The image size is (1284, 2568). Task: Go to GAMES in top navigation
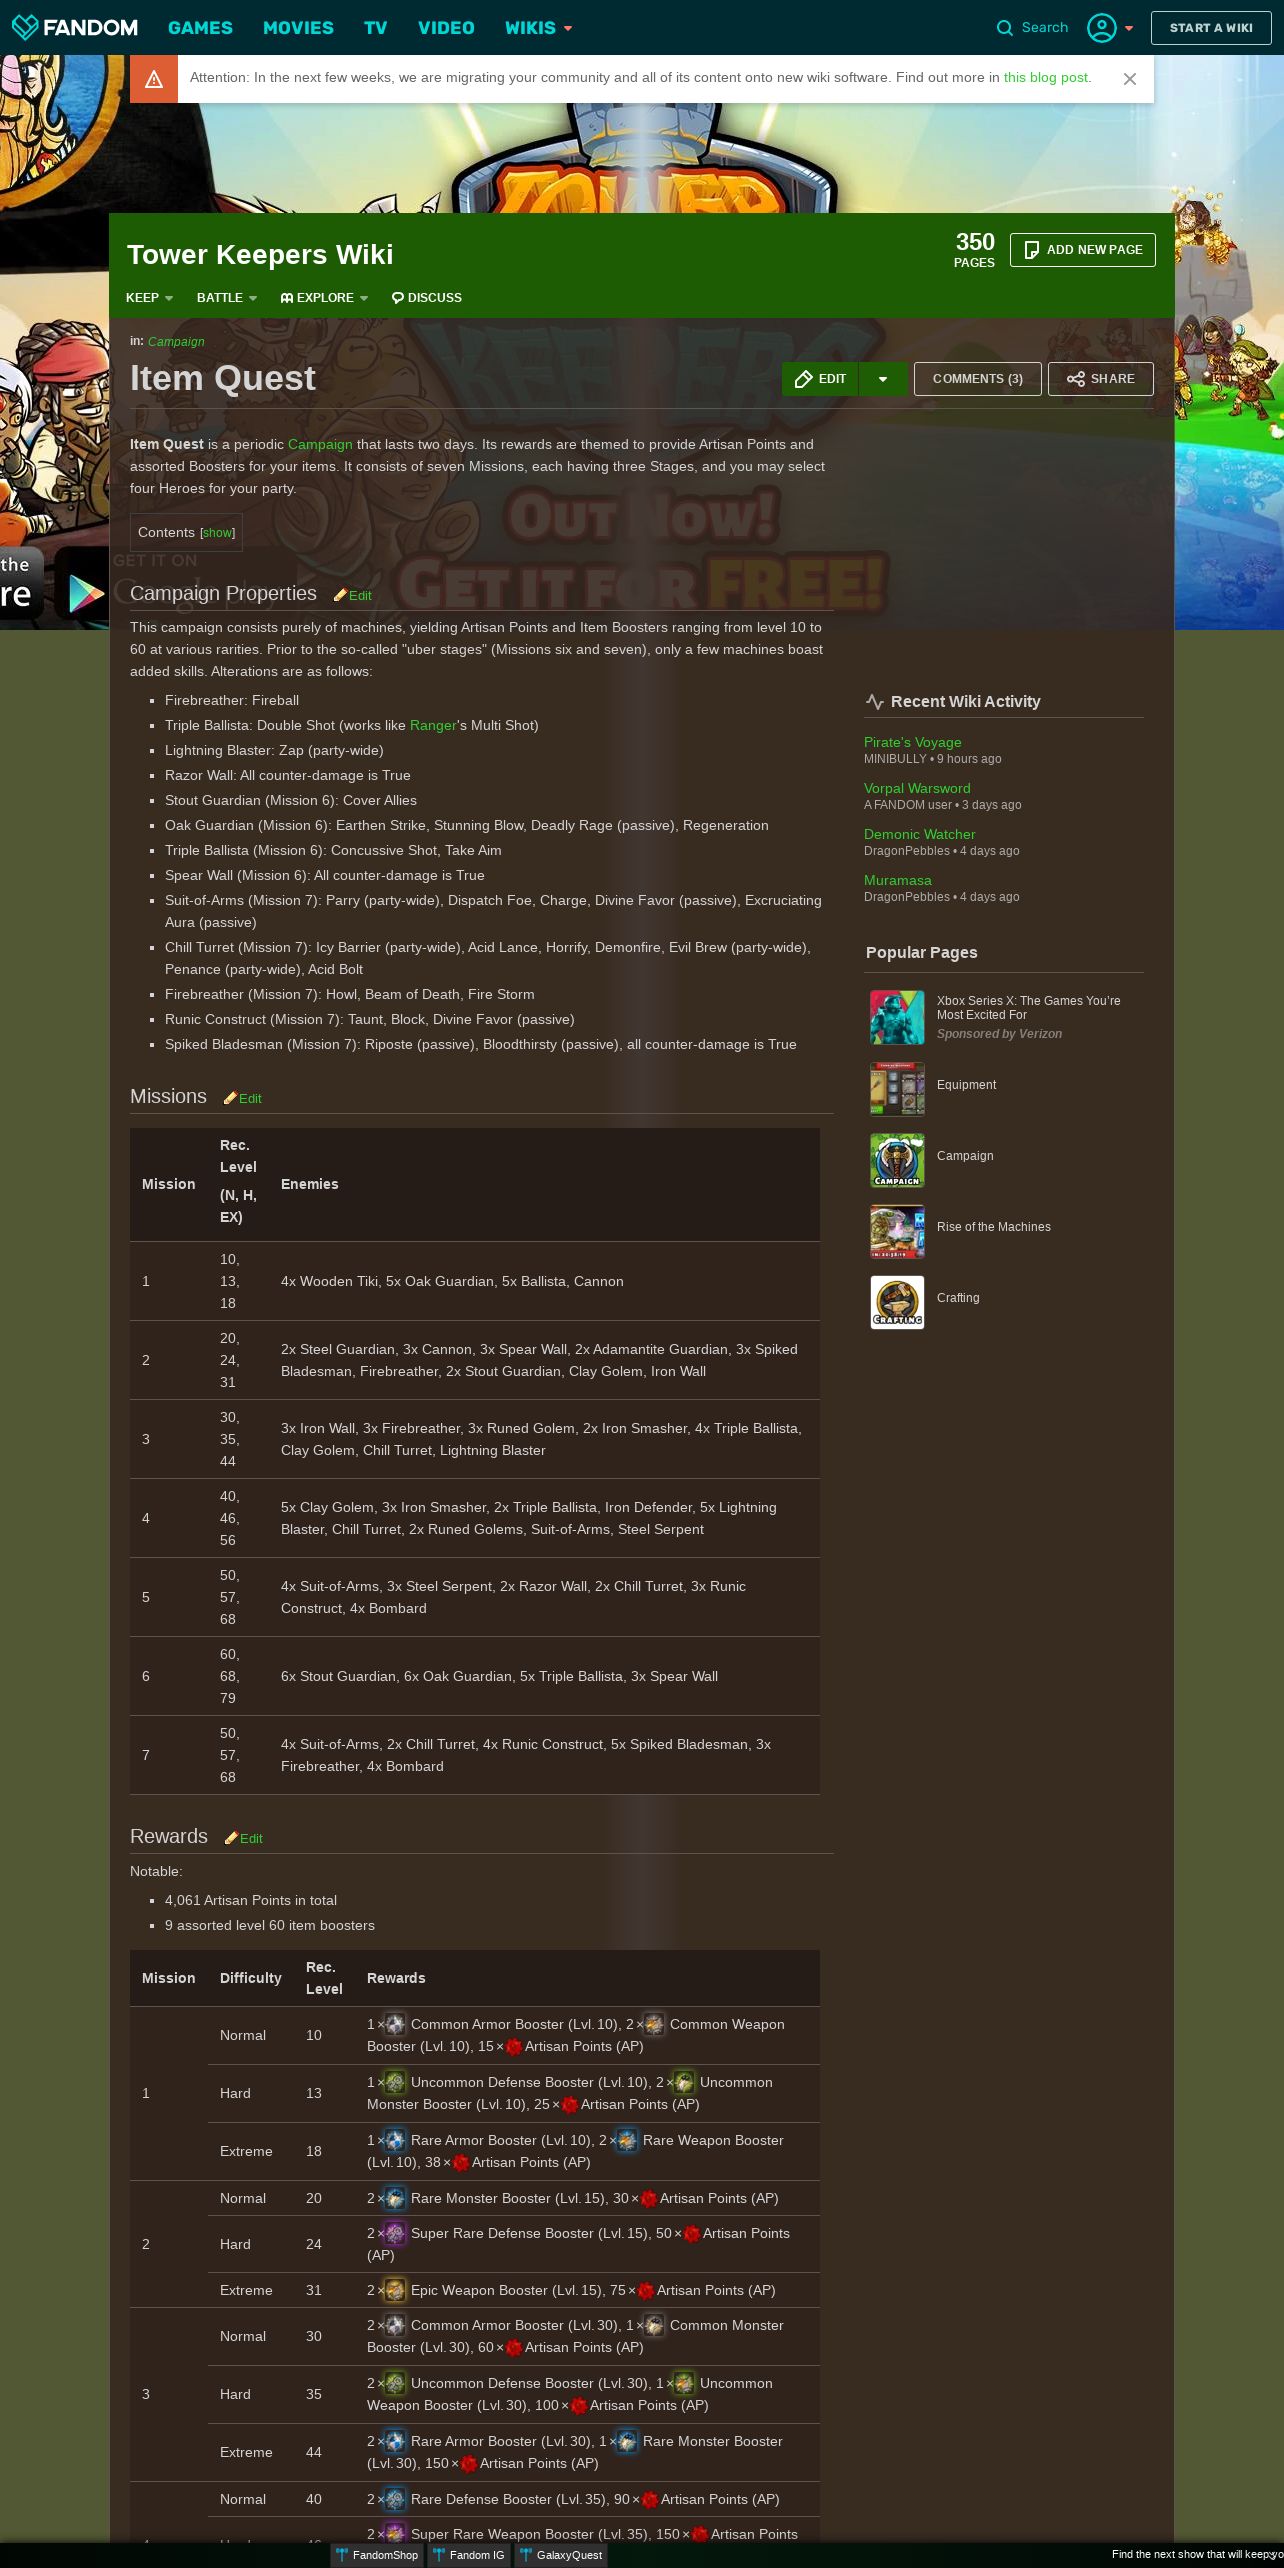coord(200,28)
